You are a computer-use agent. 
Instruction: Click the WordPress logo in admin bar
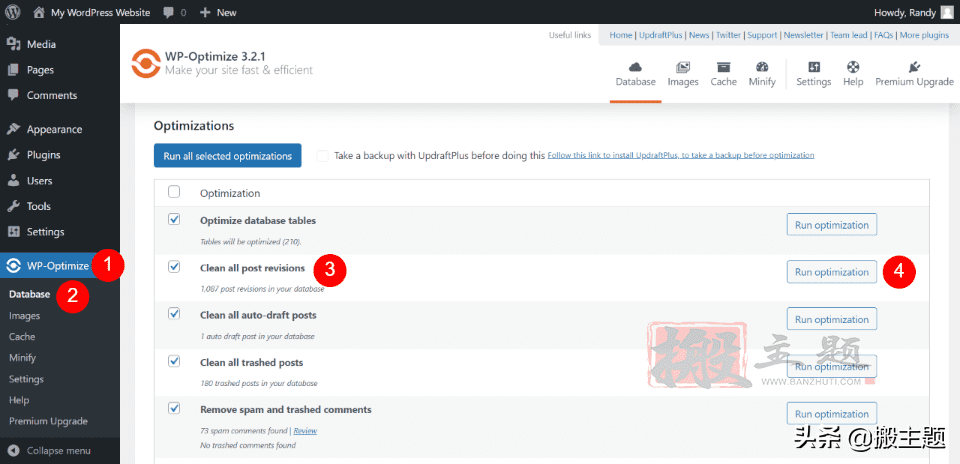(x=13, y=12)
